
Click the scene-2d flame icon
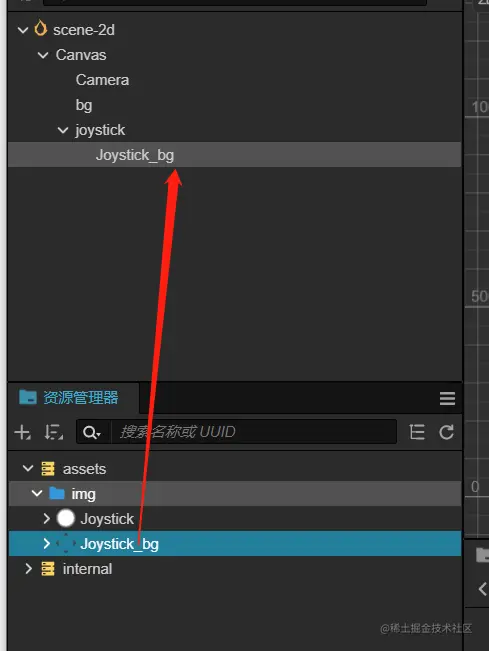click(x=40, y=29)
